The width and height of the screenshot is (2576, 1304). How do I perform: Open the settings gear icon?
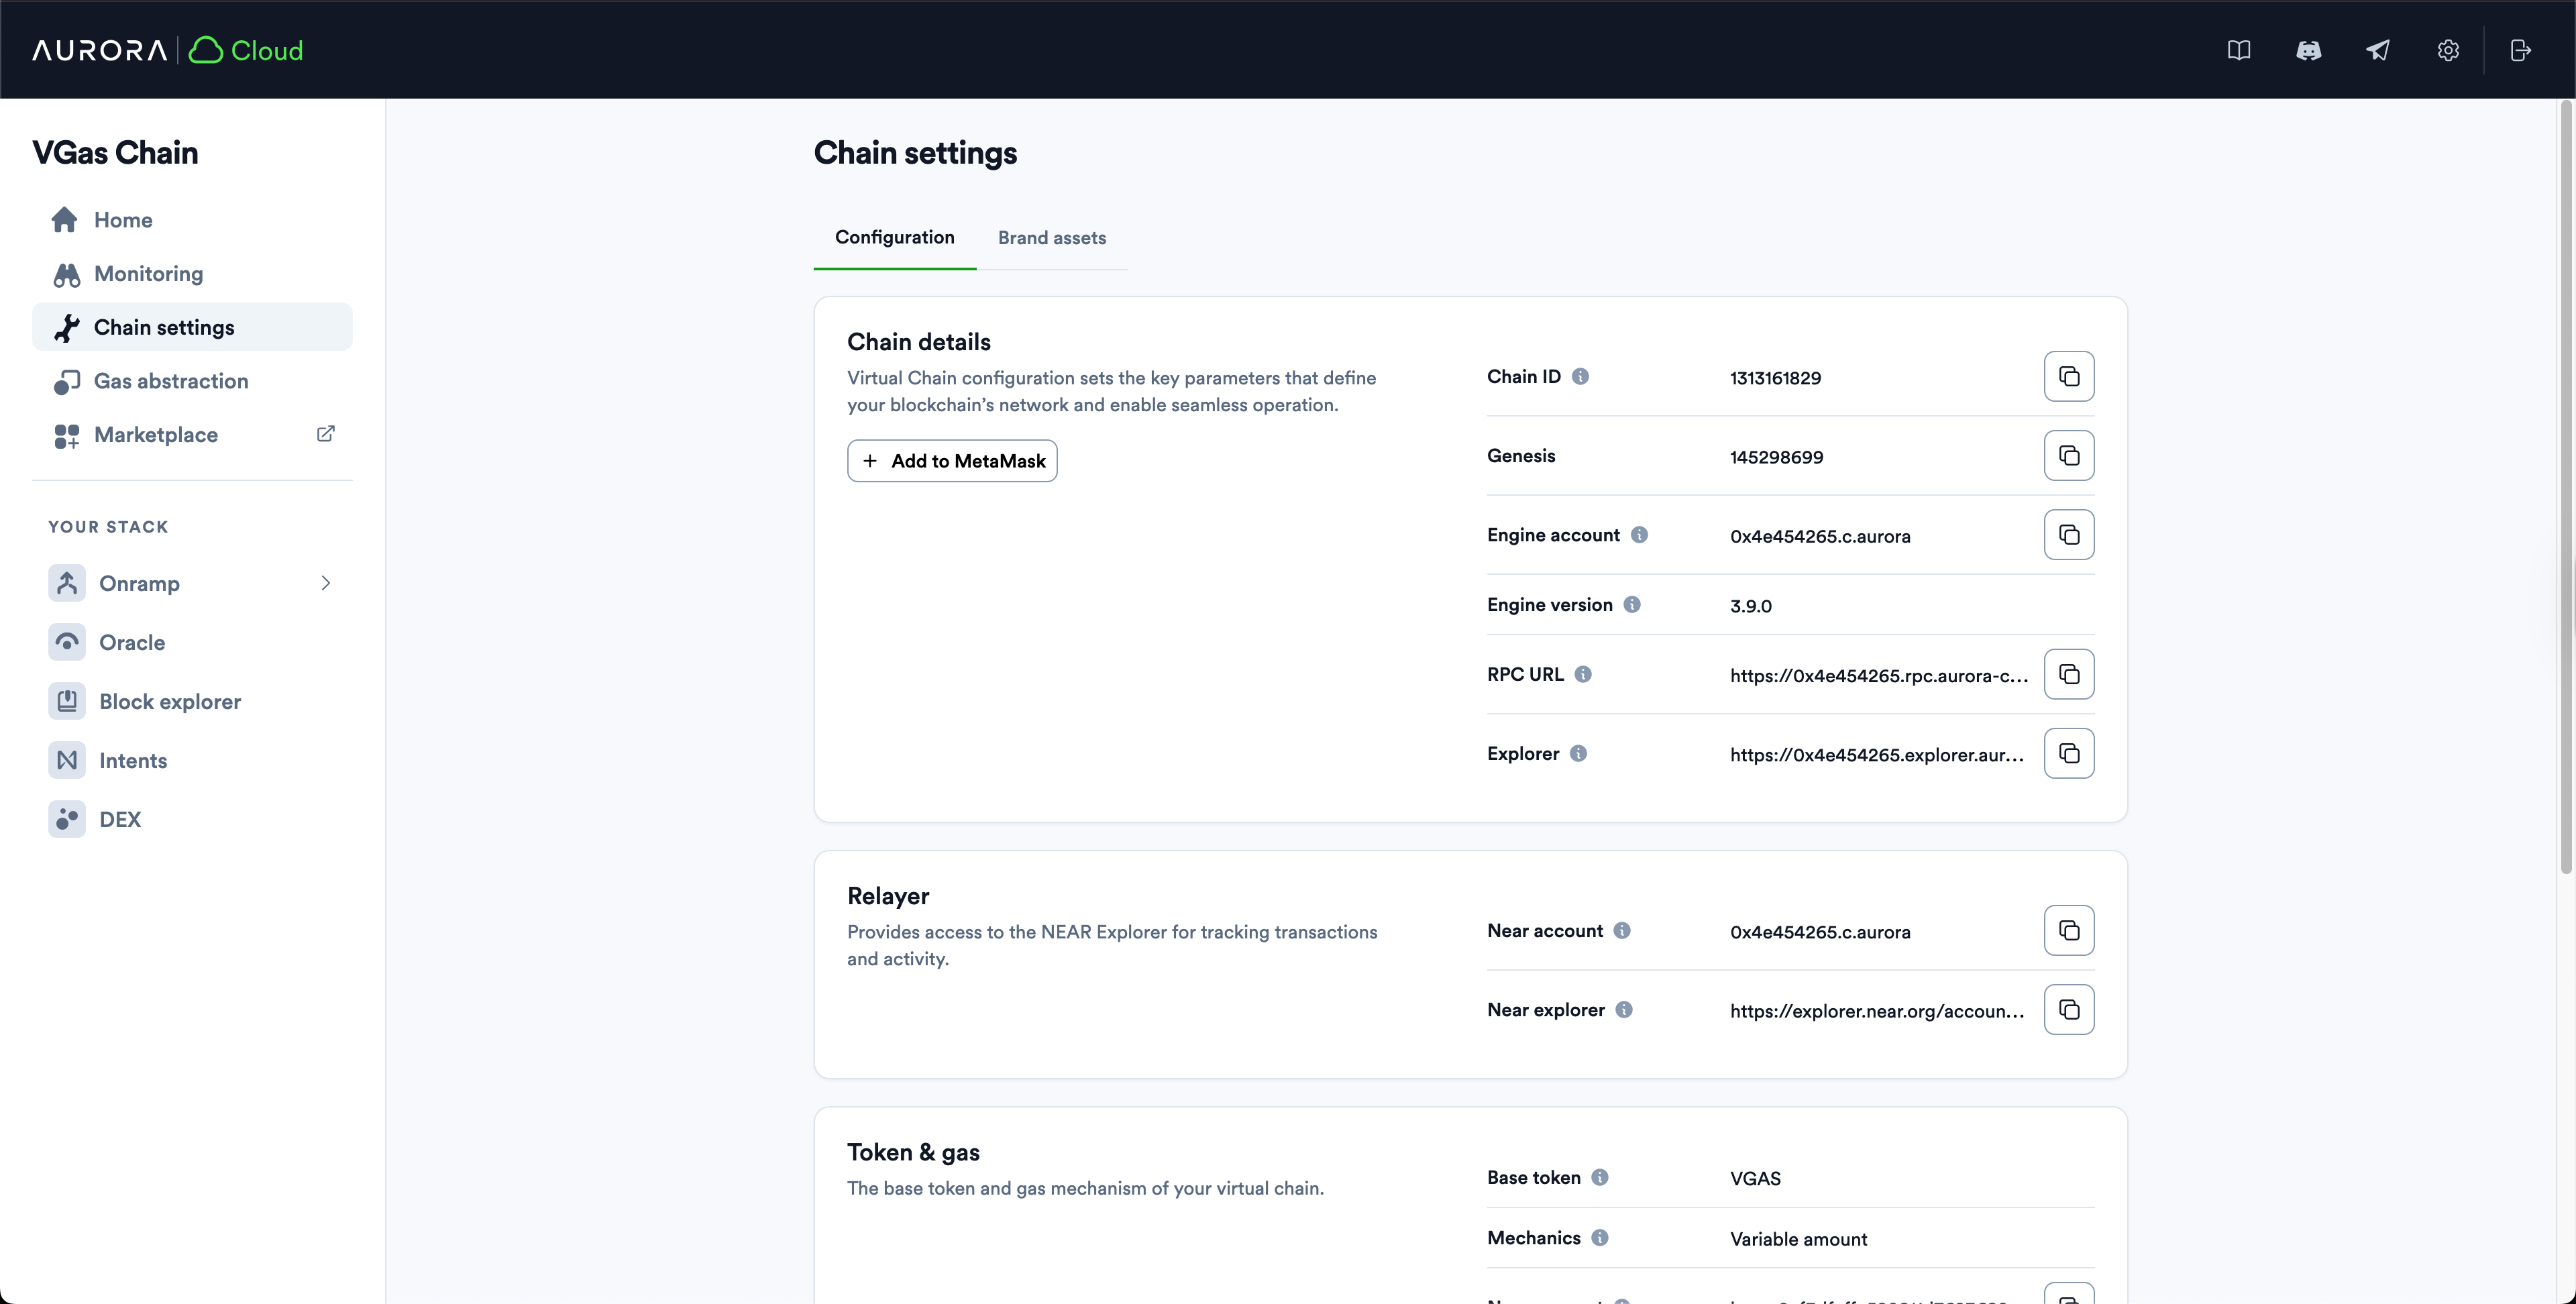2448,50
